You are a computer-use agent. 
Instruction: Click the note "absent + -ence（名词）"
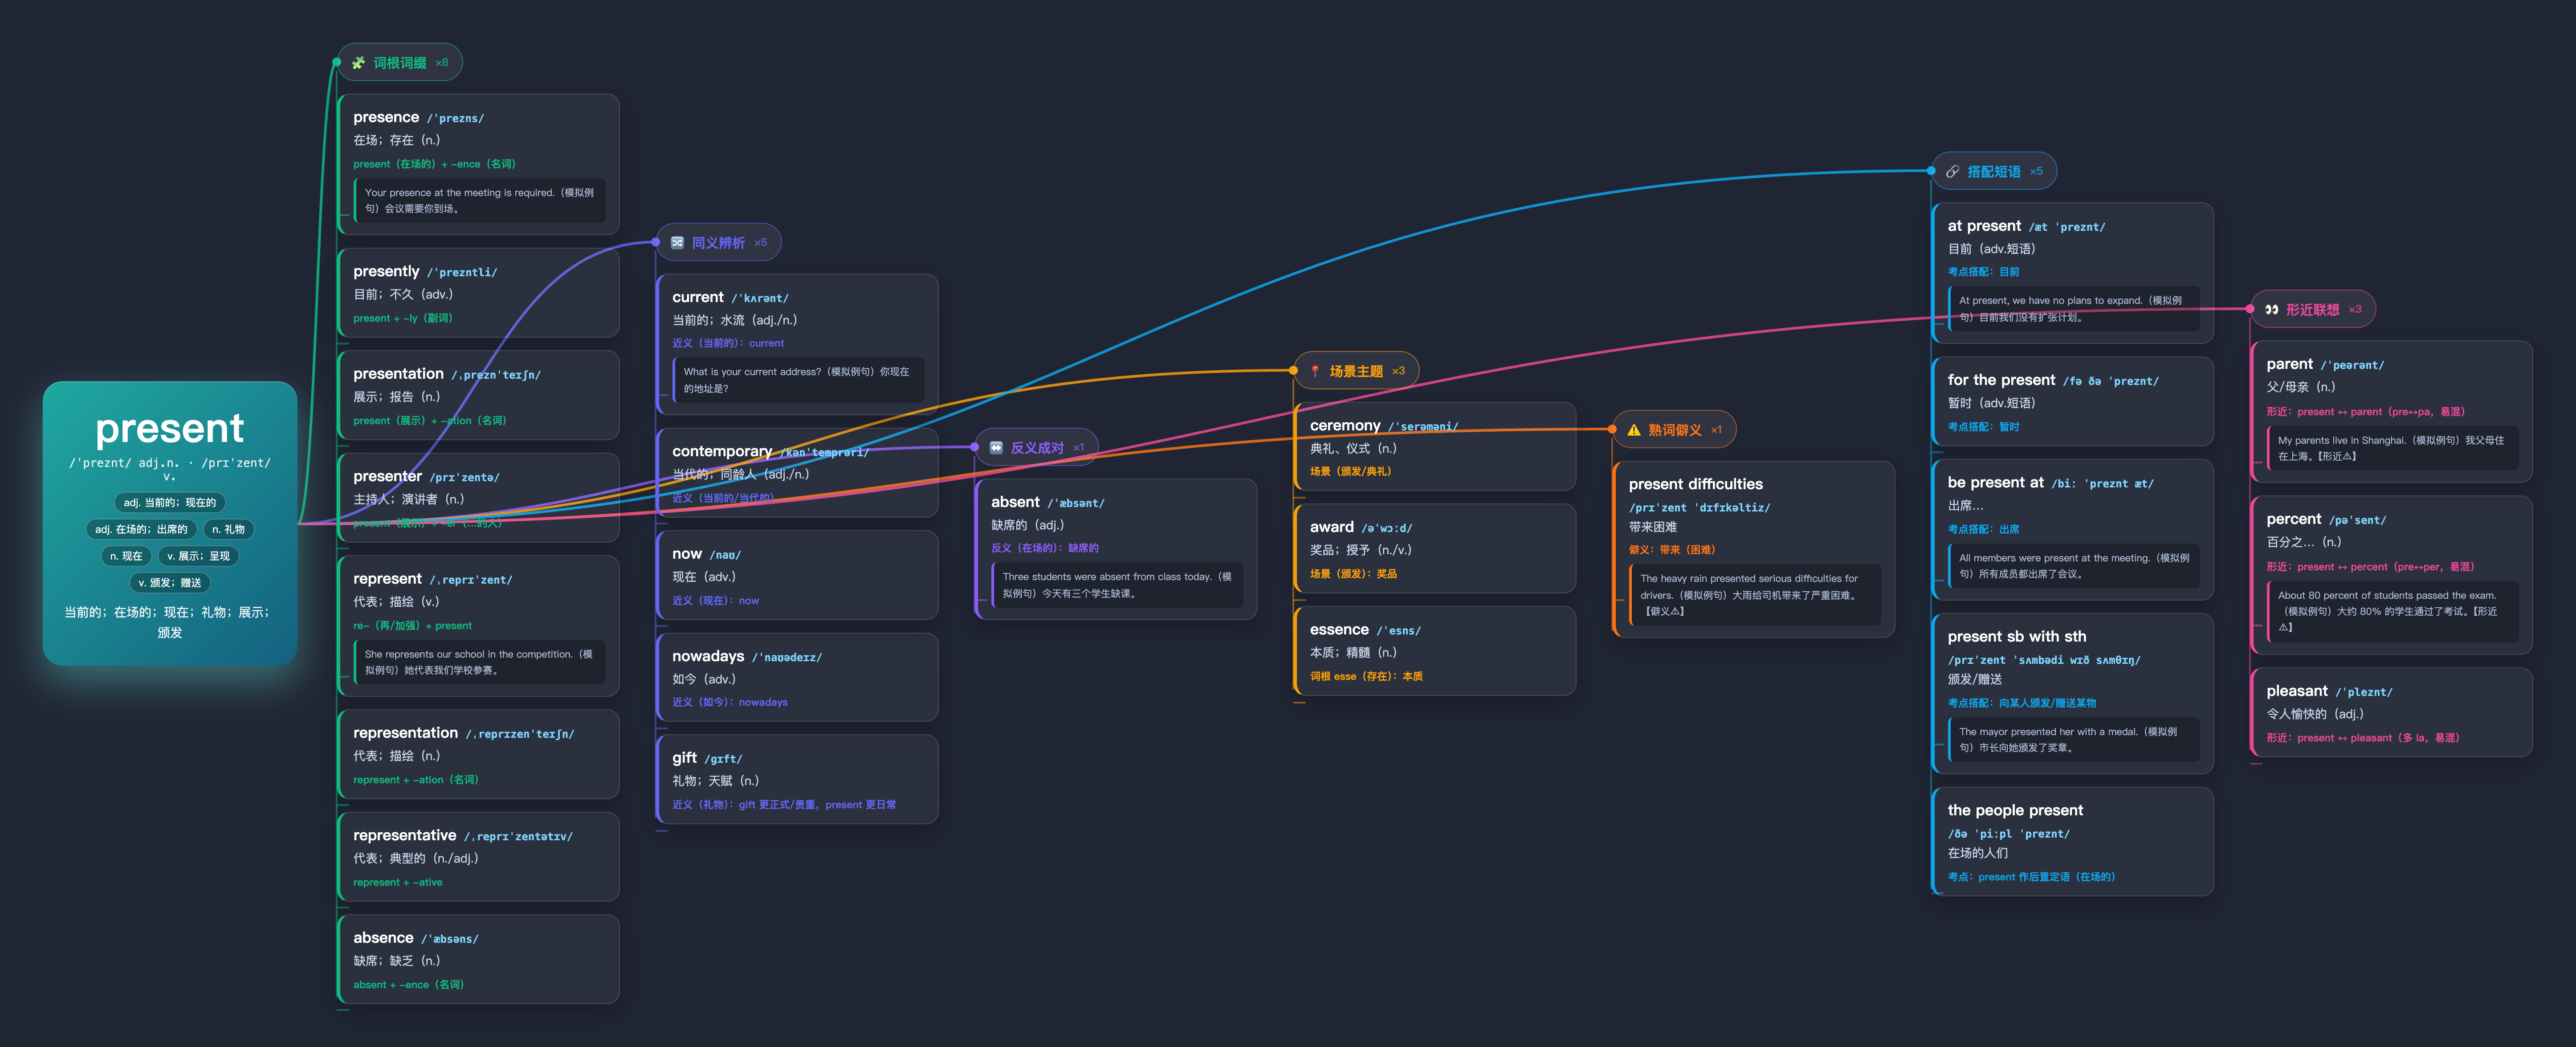tap(408, 985)
